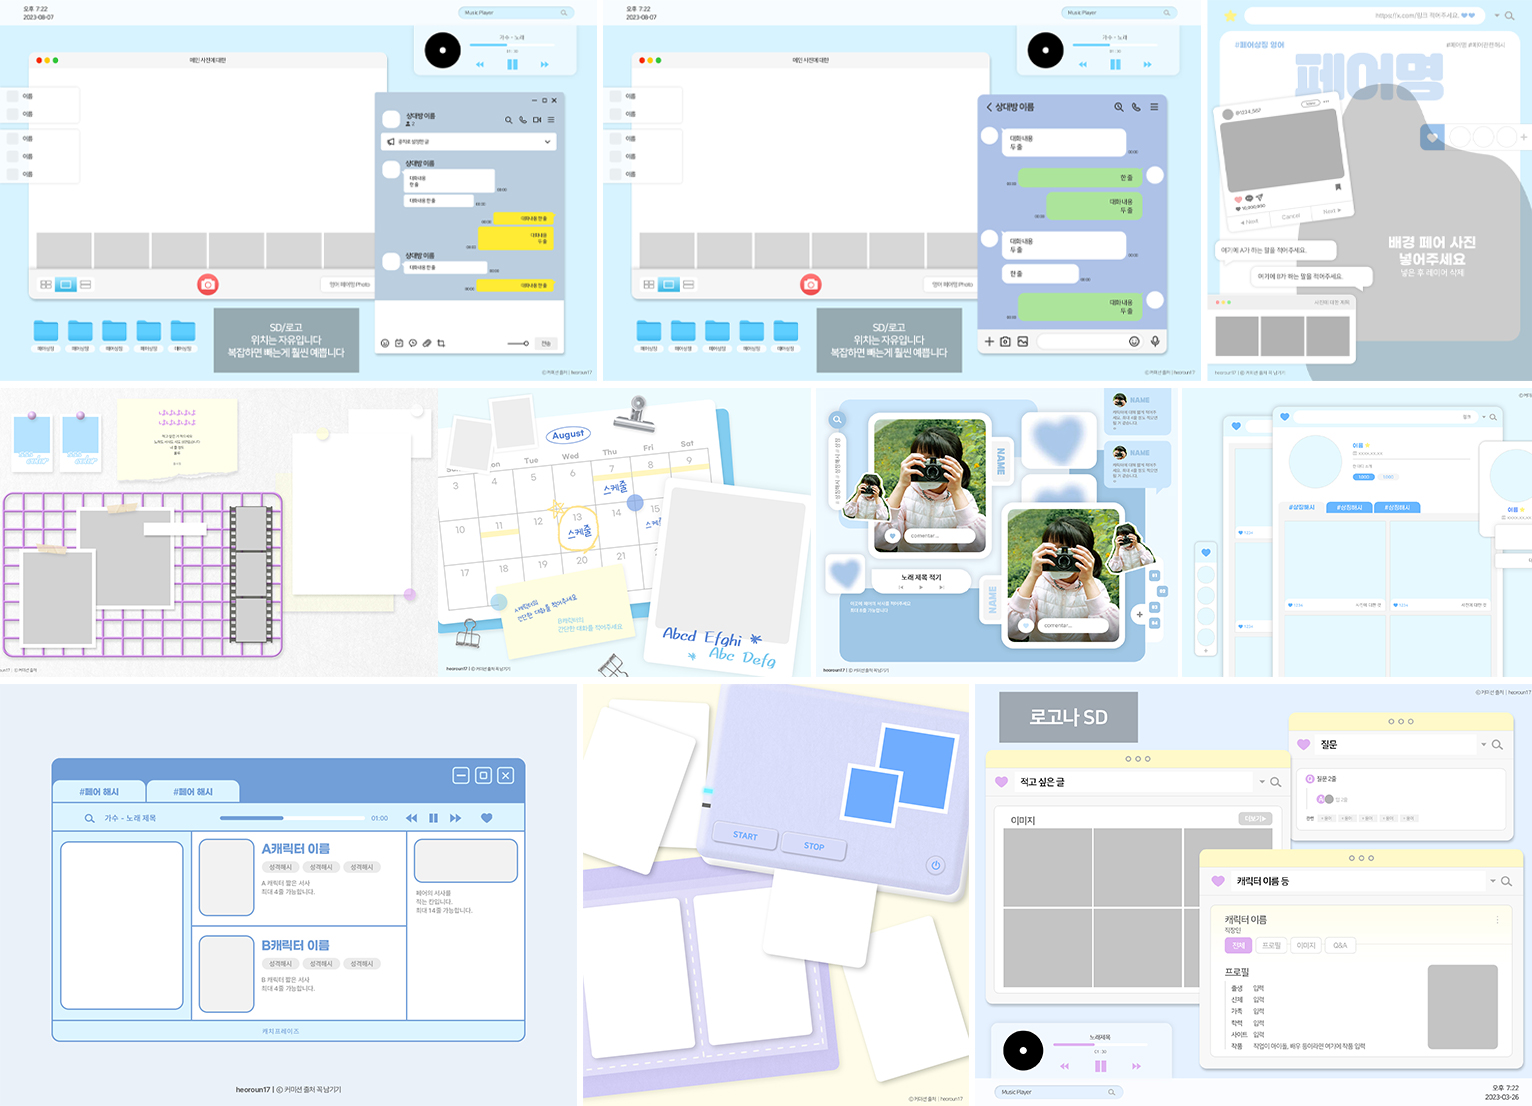
Task: Click blue heart square in 페어명 template
Action: click(1432, 137)
